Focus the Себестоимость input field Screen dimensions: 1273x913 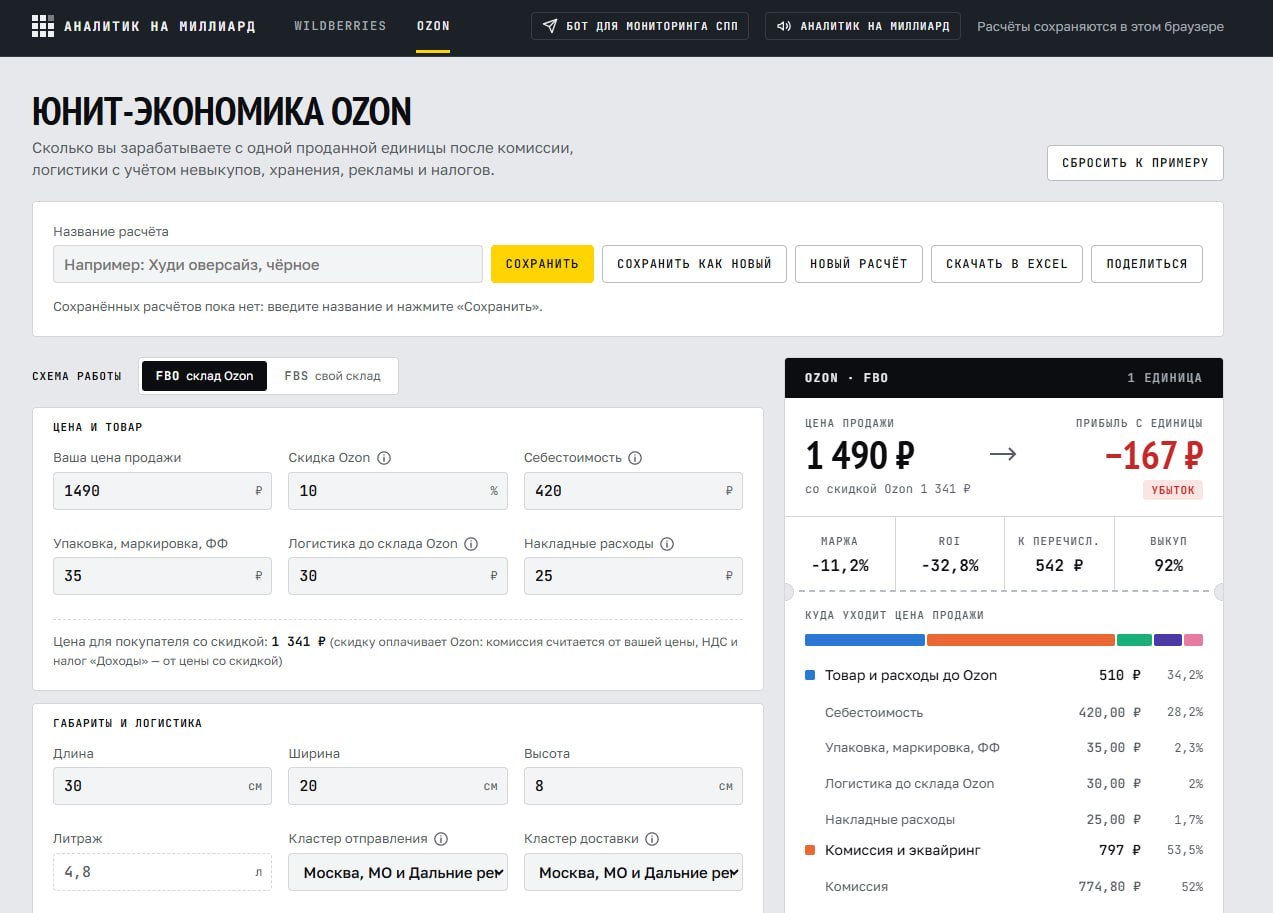(x=633, y=491)
